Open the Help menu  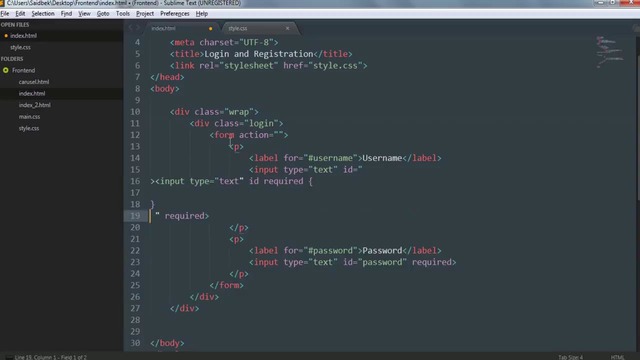click(x=202, y=13)
